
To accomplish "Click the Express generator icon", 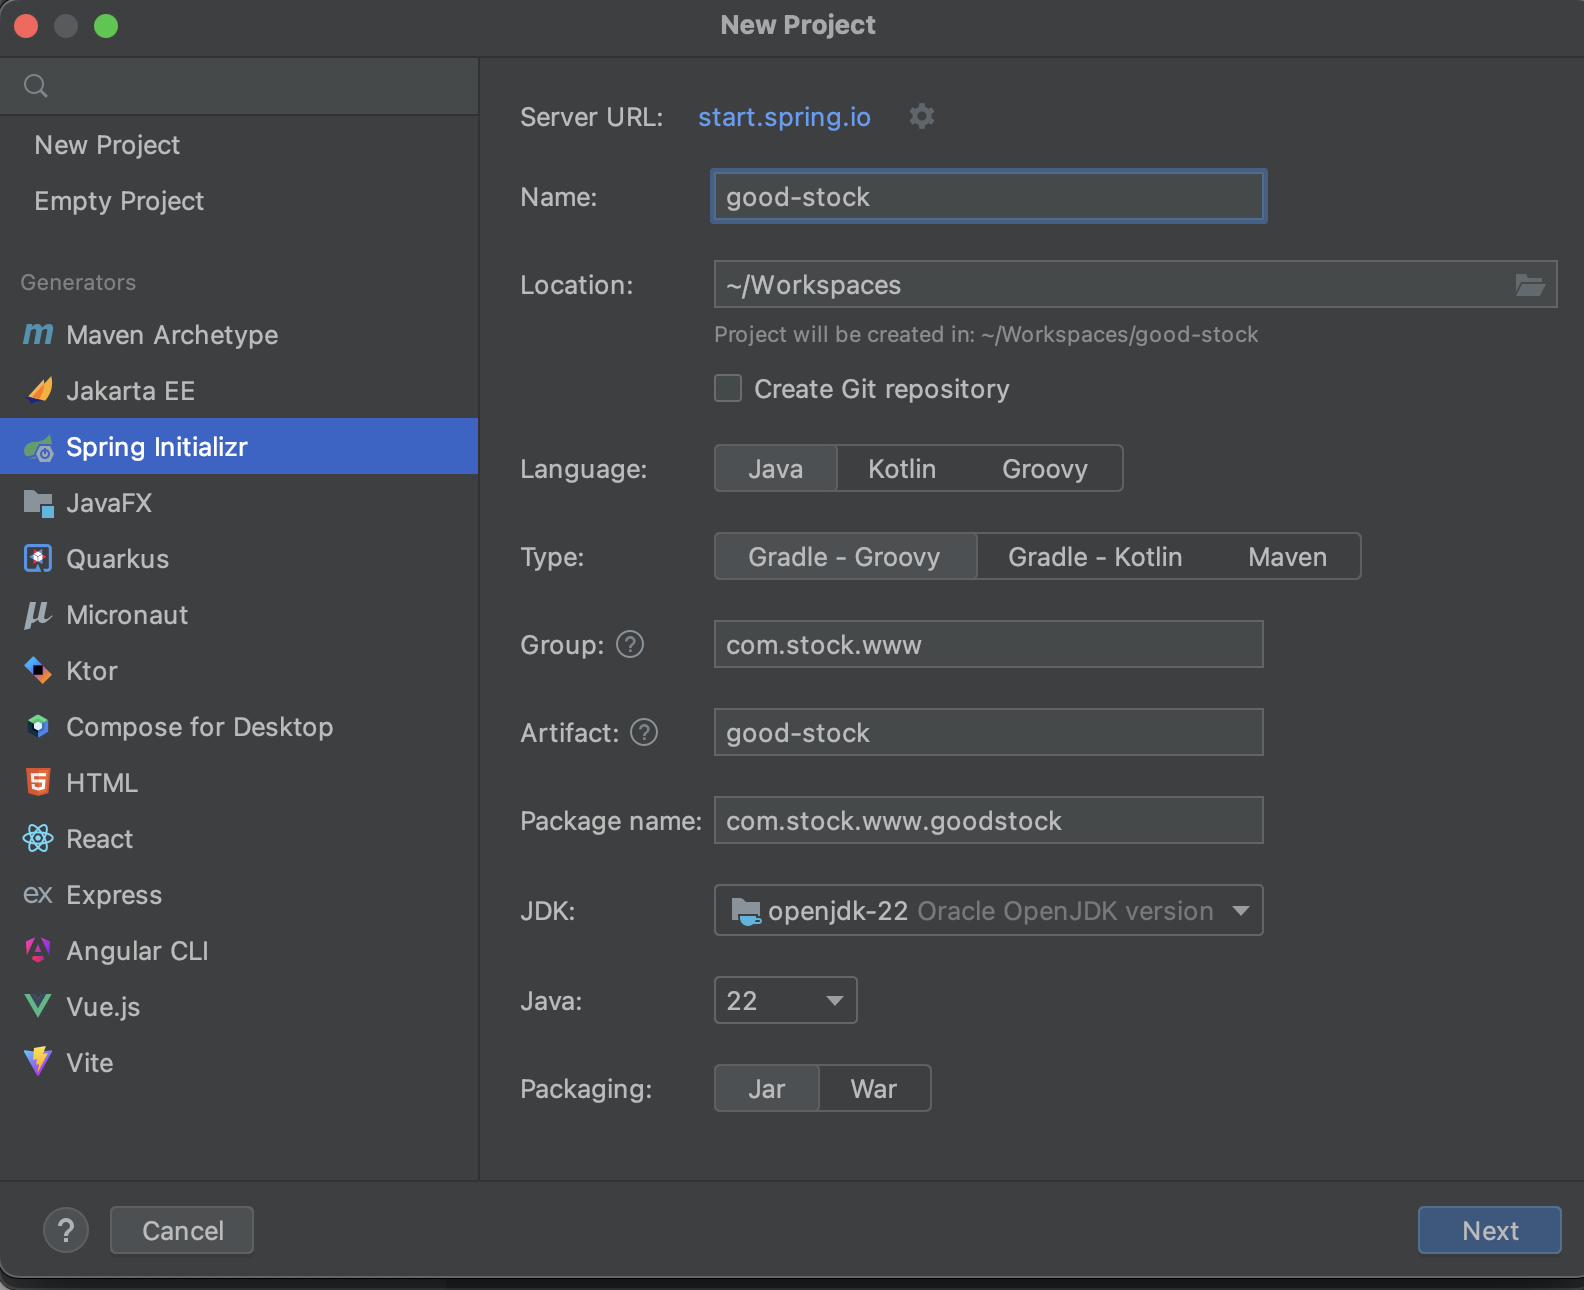I will (38, 894).
